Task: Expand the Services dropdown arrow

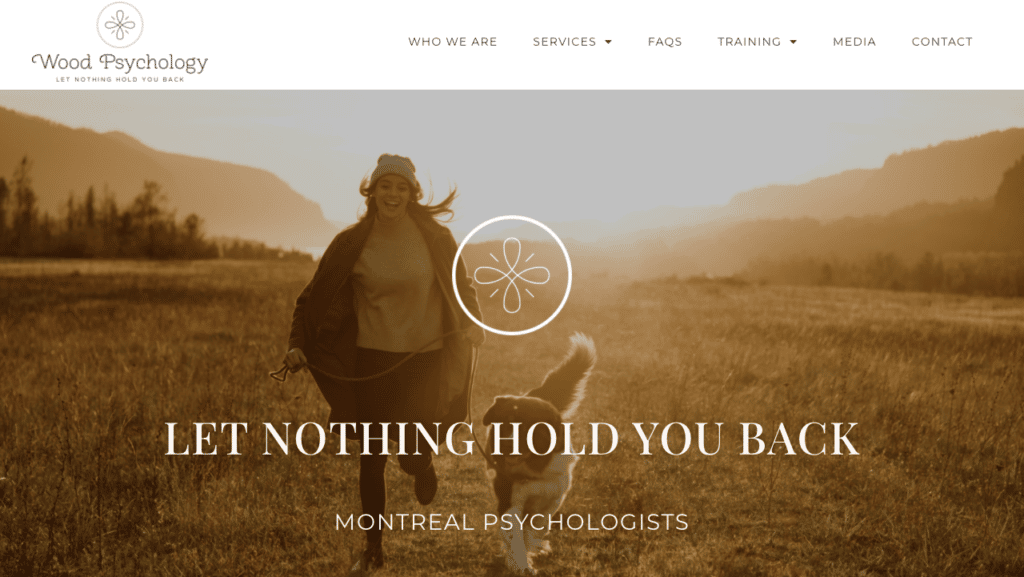Action: coord(608,42)
